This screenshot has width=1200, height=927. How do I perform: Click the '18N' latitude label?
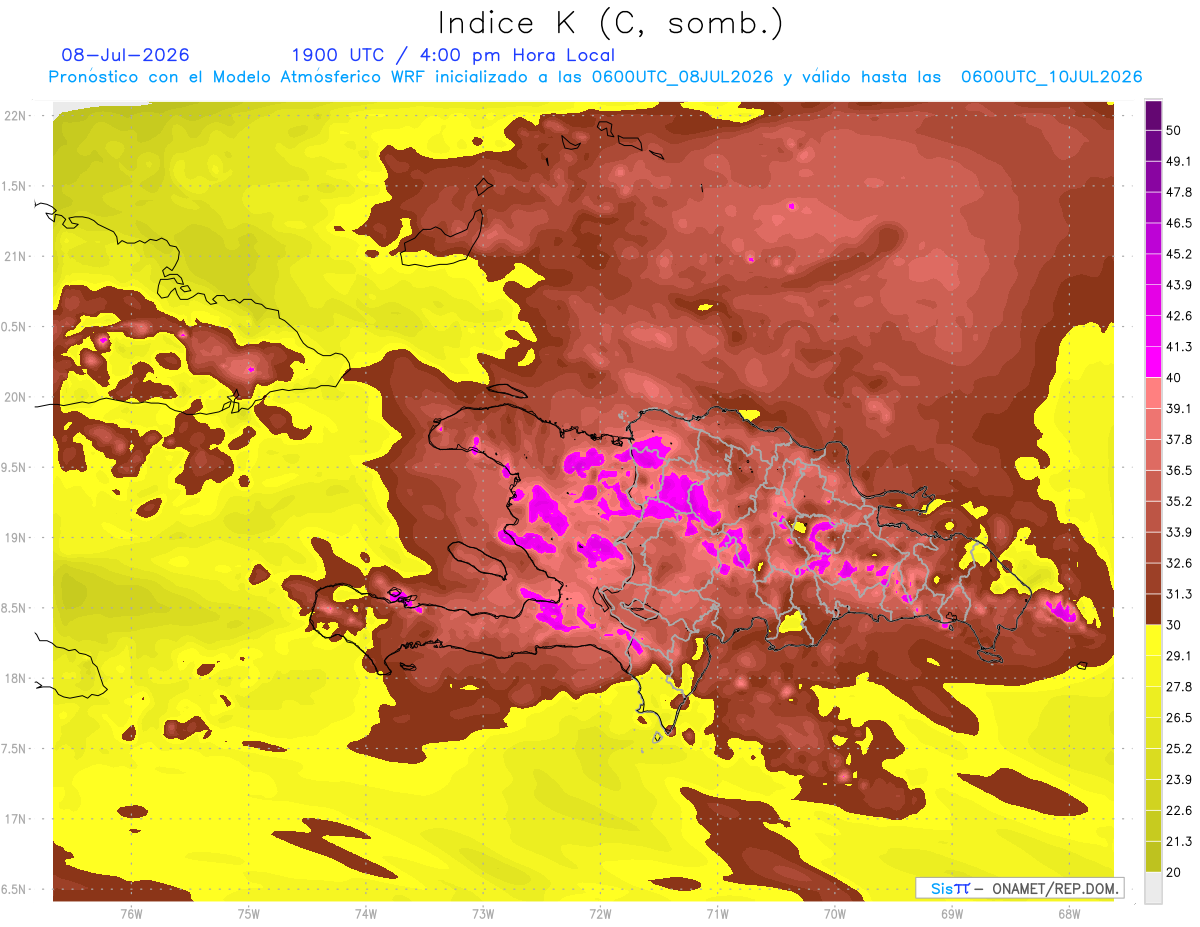[14, 679]
